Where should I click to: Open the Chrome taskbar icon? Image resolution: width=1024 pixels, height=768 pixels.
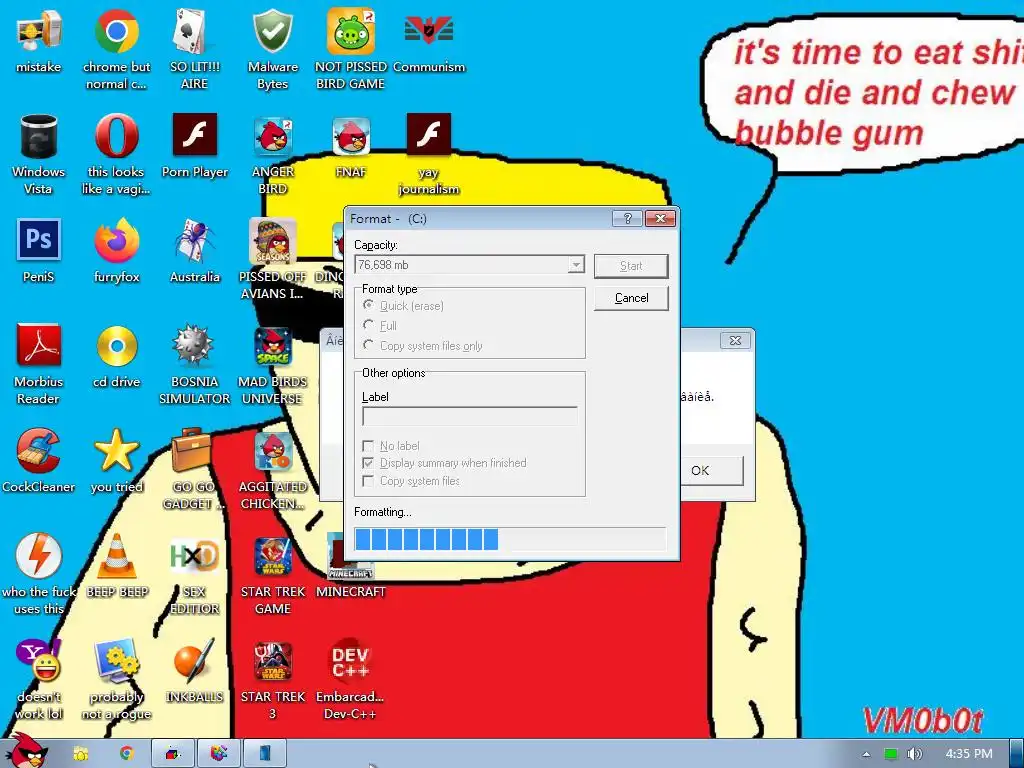(x=127, y=754)
